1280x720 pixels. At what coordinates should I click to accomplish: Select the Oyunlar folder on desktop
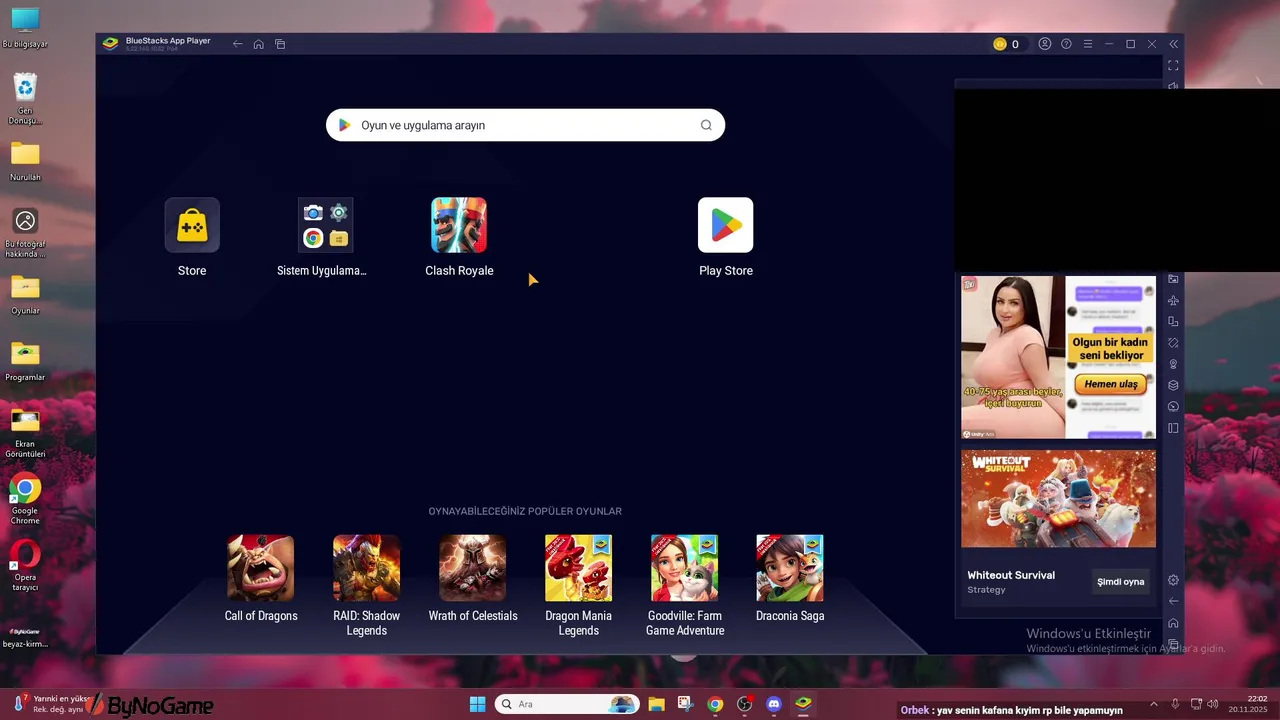[25, 295]
